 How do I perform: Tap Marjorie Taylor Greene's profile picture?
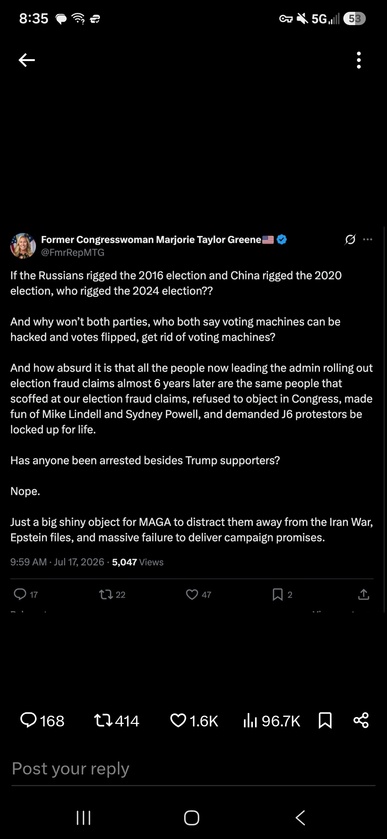click(23, 246)
